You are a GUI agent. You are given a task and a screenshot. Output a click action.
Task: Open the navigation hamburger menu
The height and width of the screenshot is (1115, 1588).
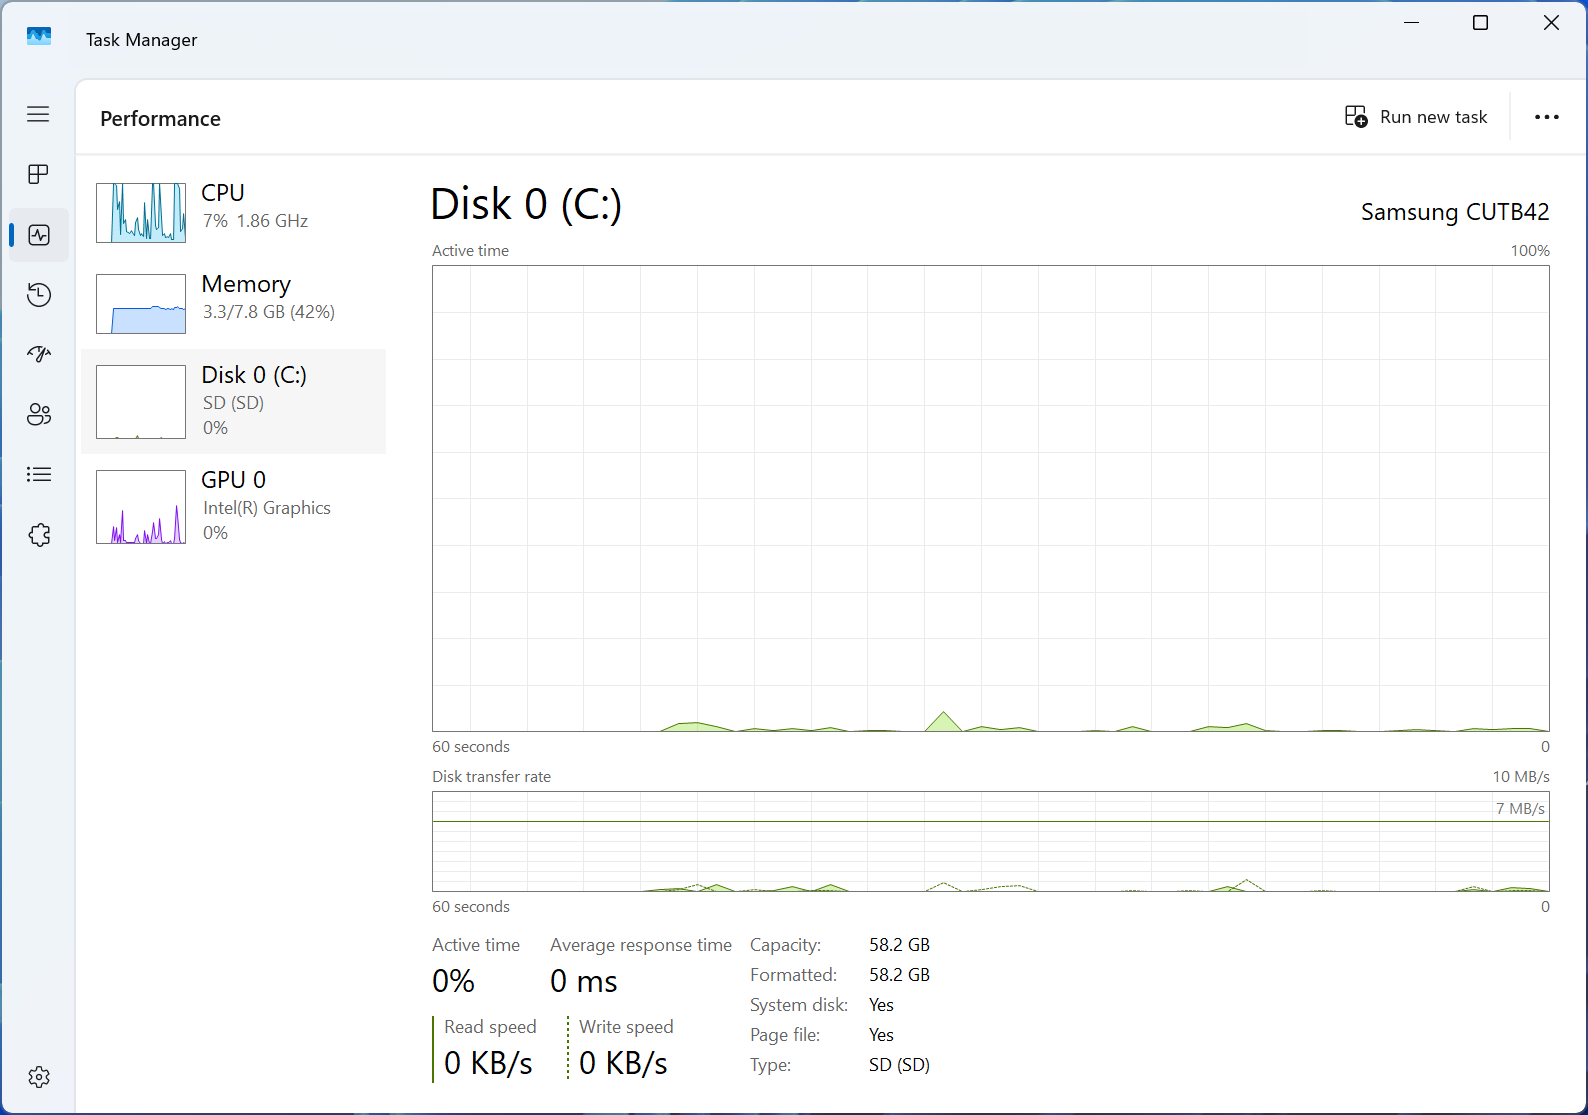[38, 114]
